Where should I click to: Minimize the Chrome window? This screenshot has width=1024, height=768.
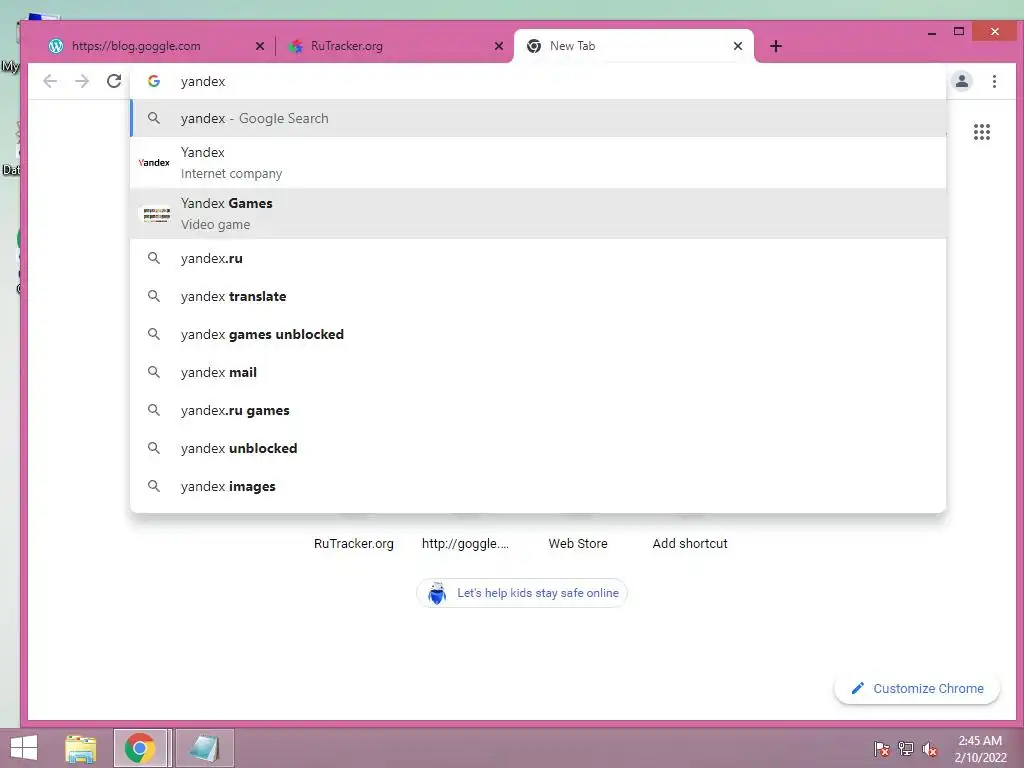[x=932, y=32]
